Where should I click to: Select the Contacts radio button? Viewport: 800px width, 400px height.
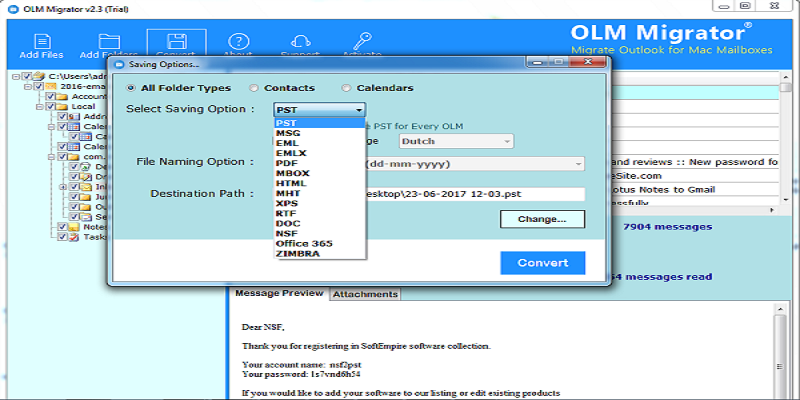coord(254,88)
